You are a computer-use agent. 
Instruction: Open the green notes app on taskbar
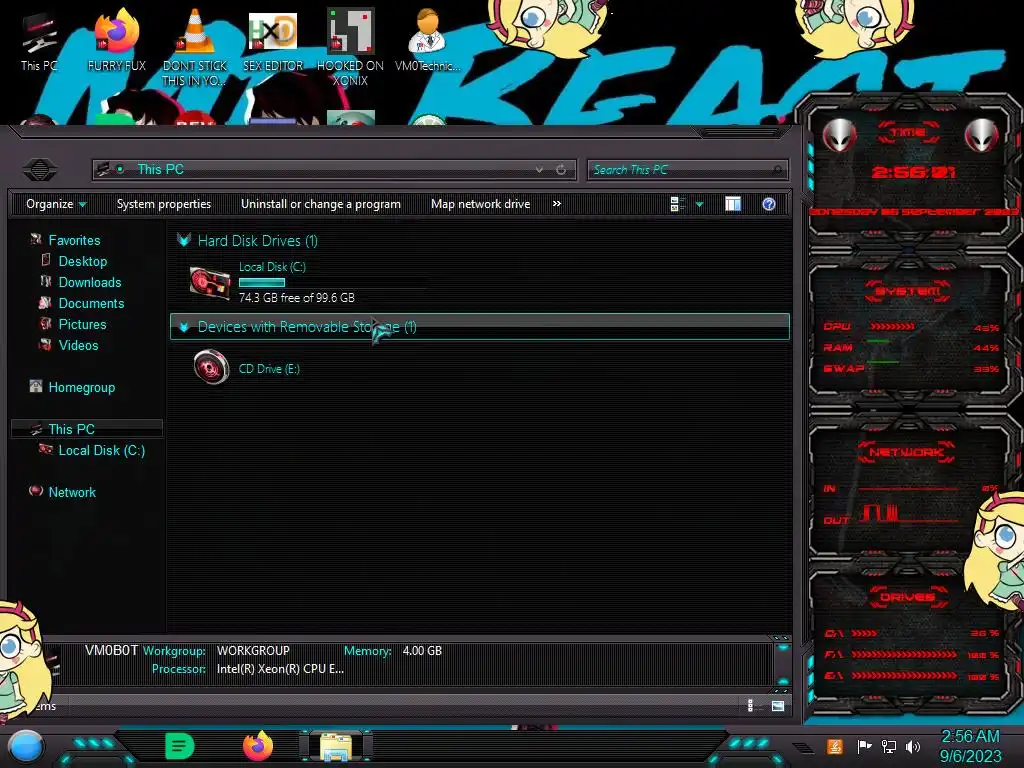[180, 746]
